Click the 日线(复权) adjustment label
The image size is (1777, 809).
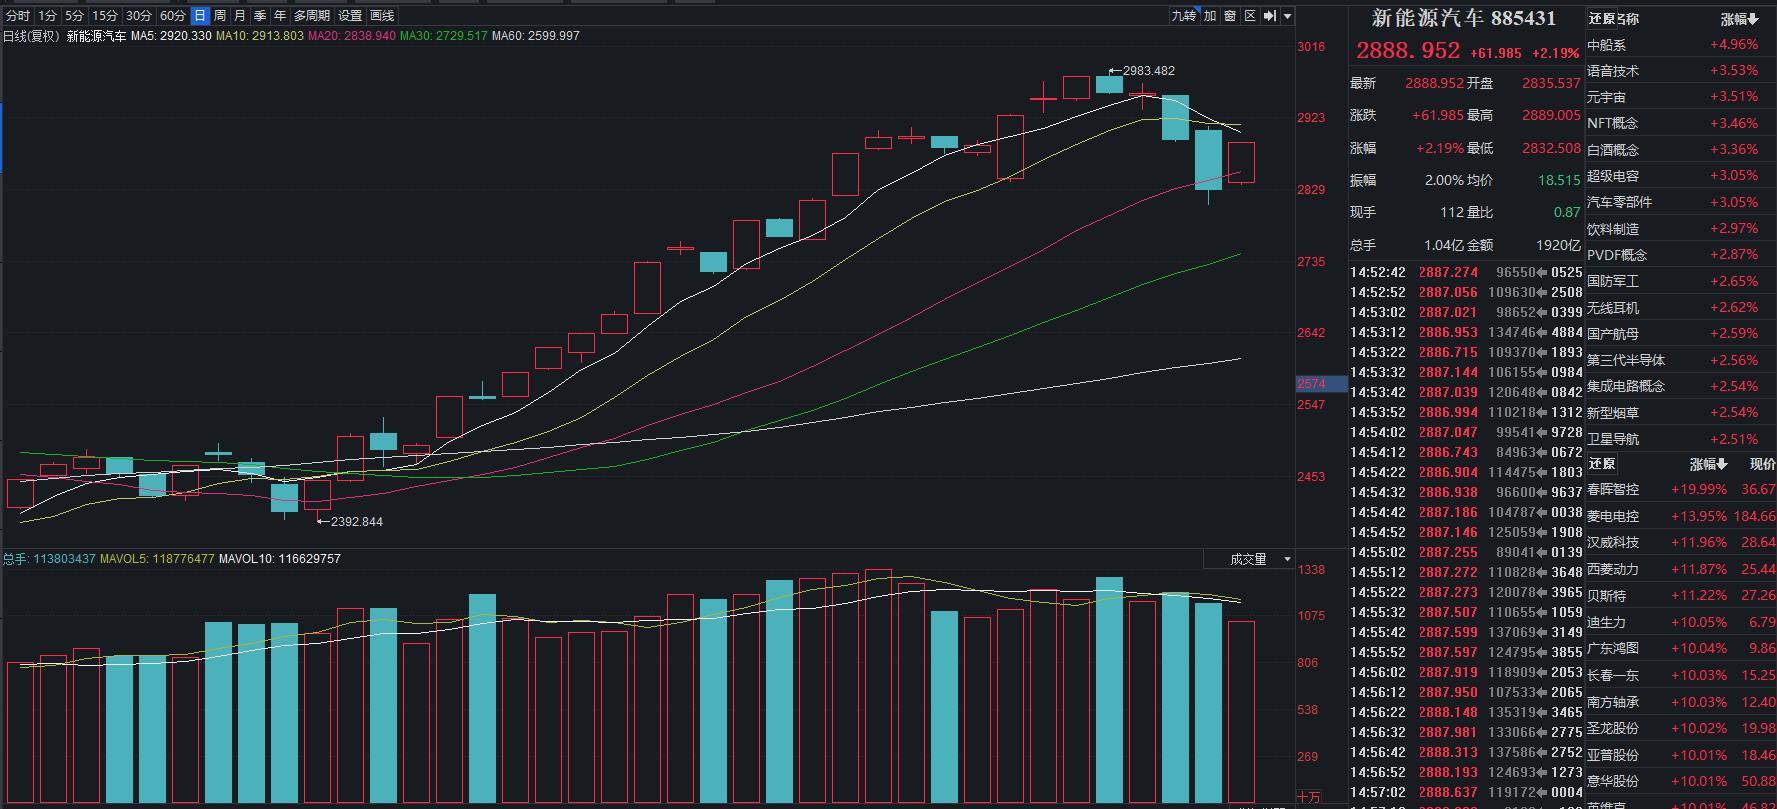coord(32,36)
